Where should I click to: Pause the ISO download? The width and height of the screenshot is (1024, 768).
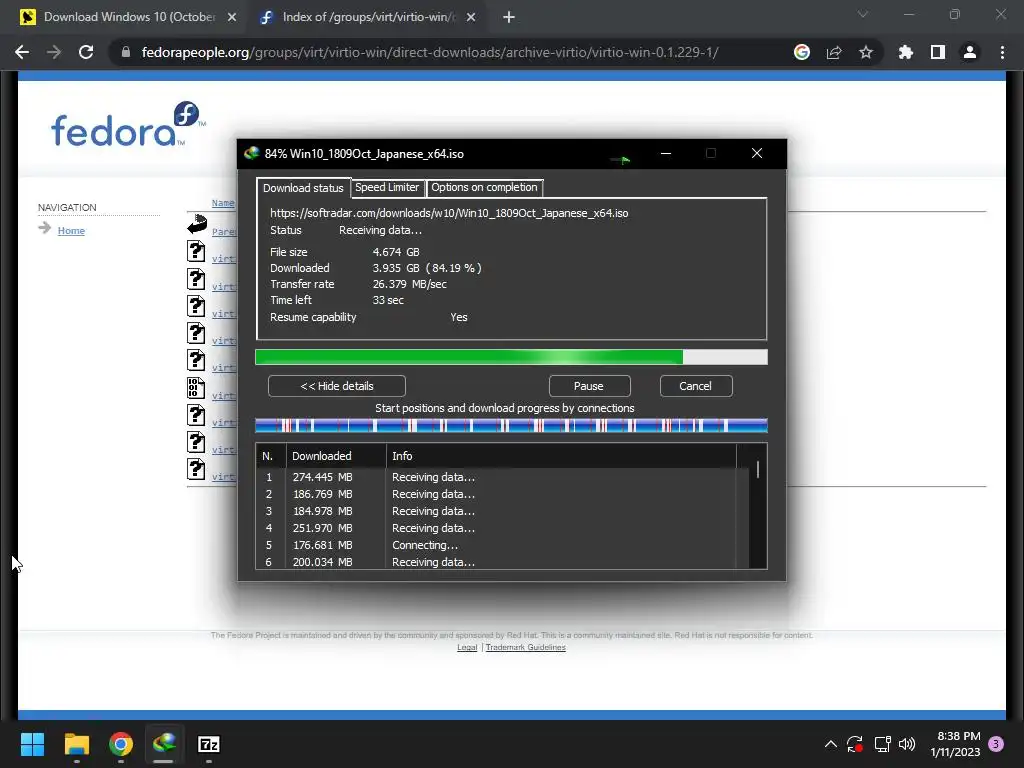tap(589, 386)
